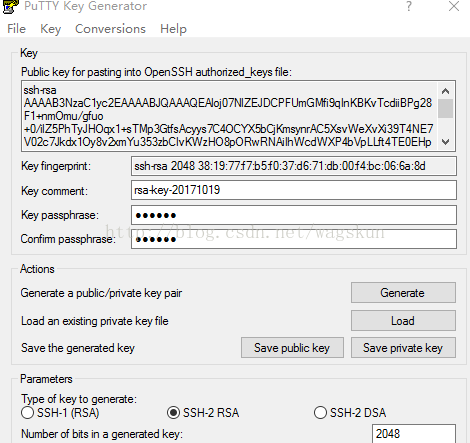Click the public key scrollbar up arrow
This screenshot has height=443, width=470.
[445, 91]
